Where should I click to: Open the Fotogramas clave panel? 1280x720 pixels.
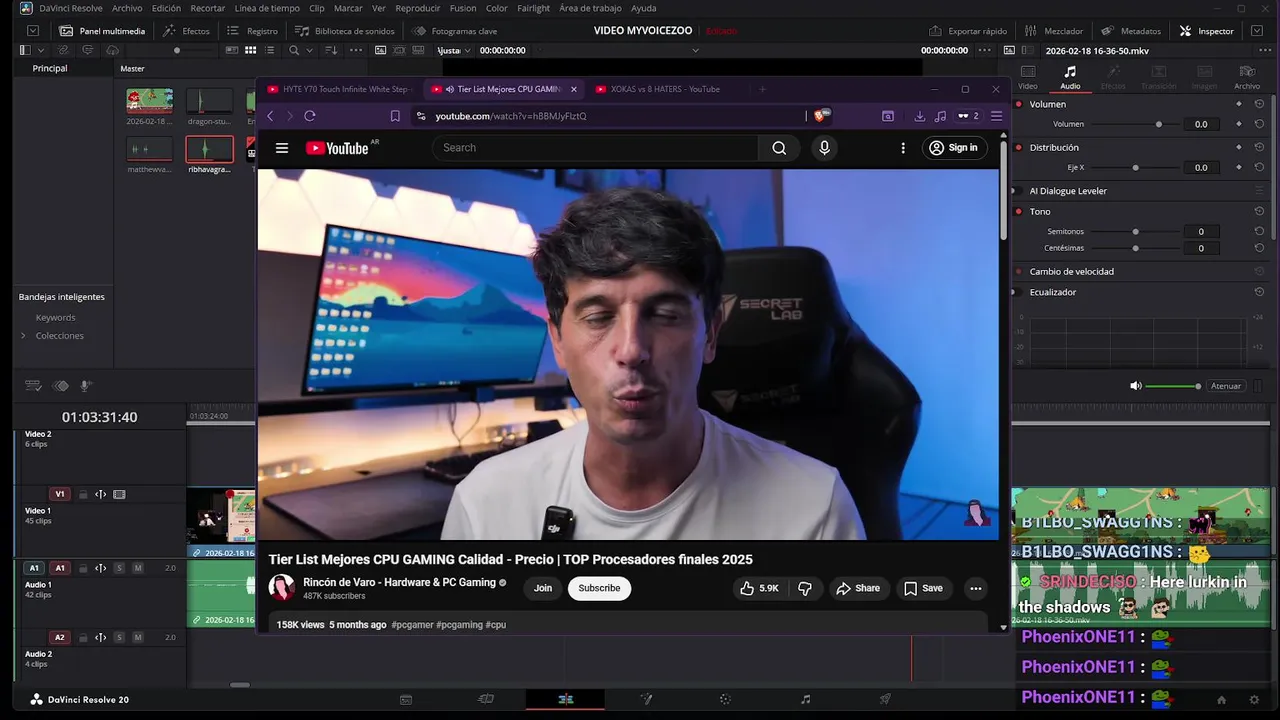tap(454, 31)
